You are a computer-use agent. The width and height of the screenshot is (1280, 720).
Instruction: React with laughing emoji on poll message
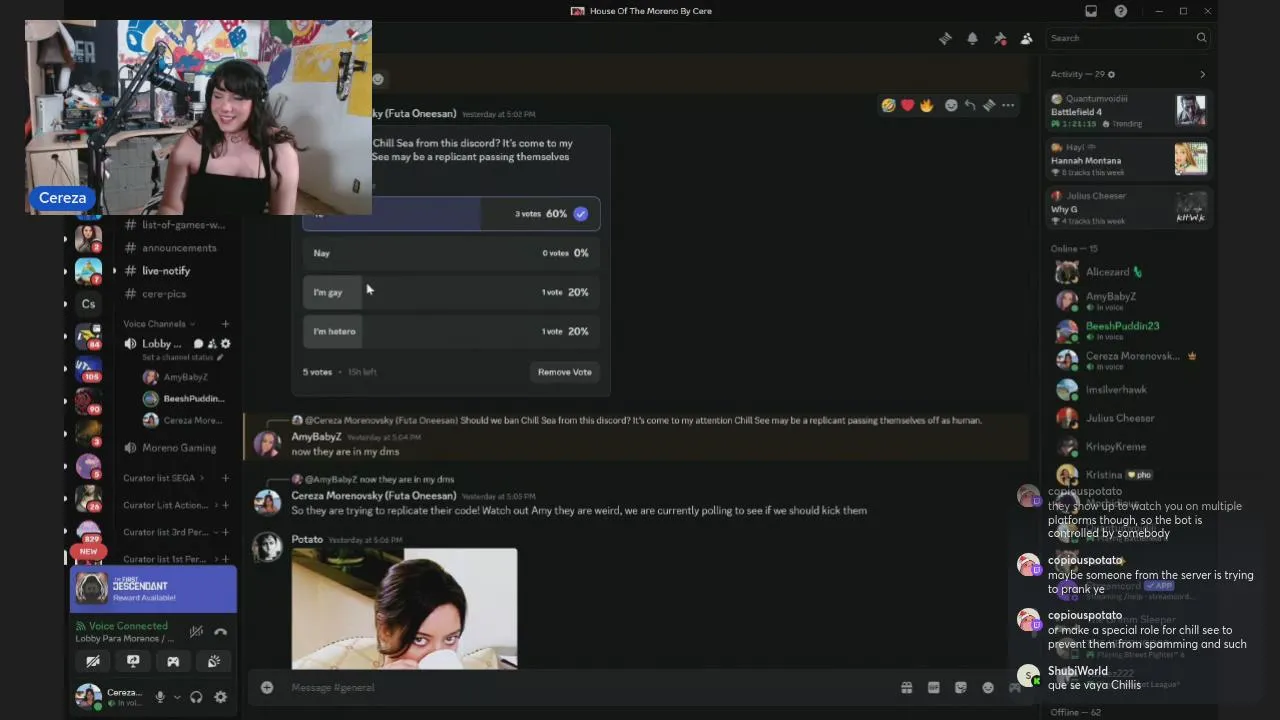pyautogui.click(x=888, y=105)
